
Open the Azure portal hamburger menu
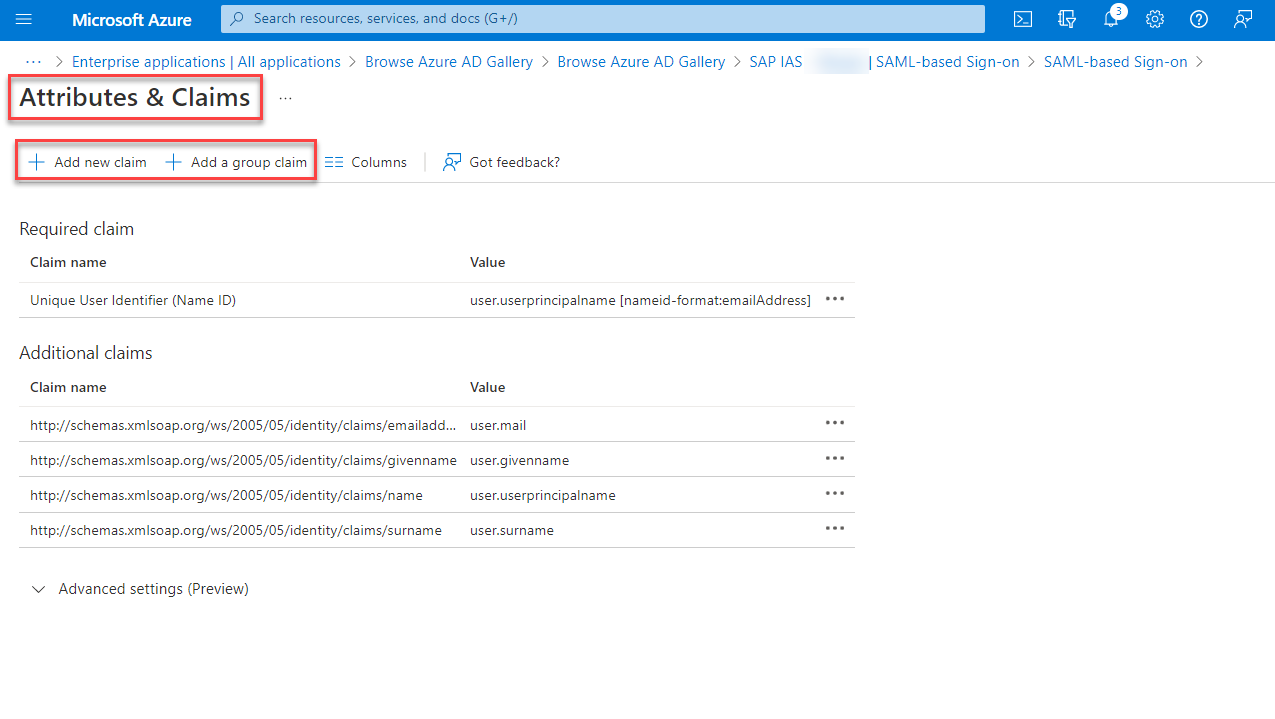24,19
